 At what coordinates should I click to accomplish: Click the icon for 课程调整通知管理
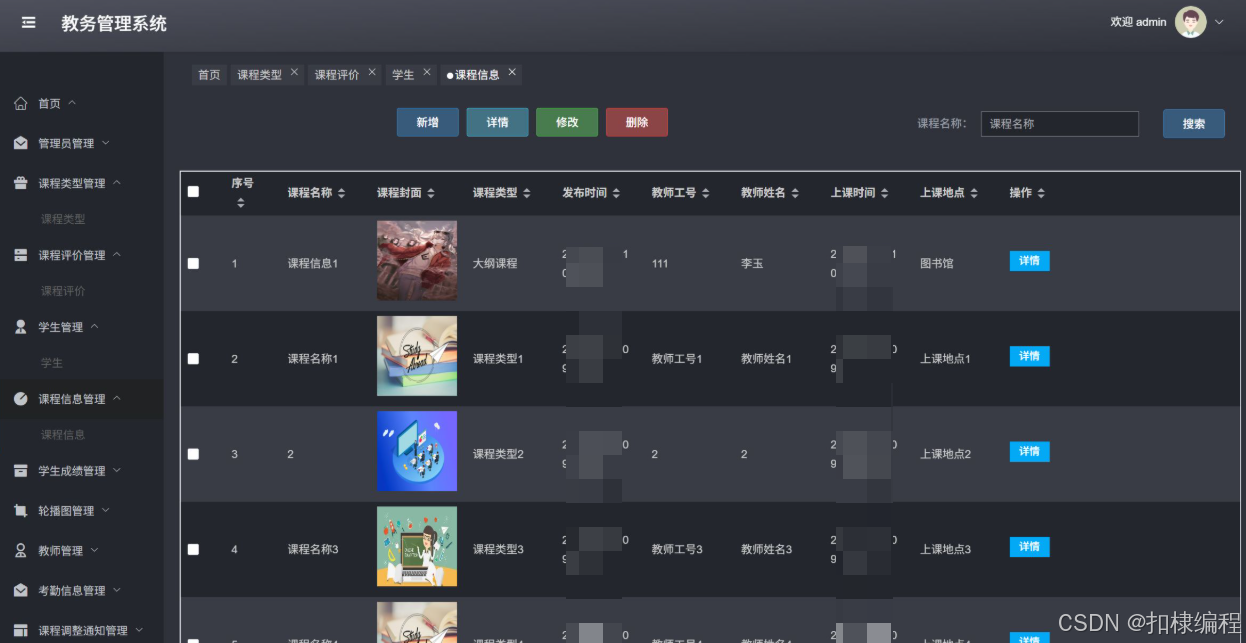21,631
